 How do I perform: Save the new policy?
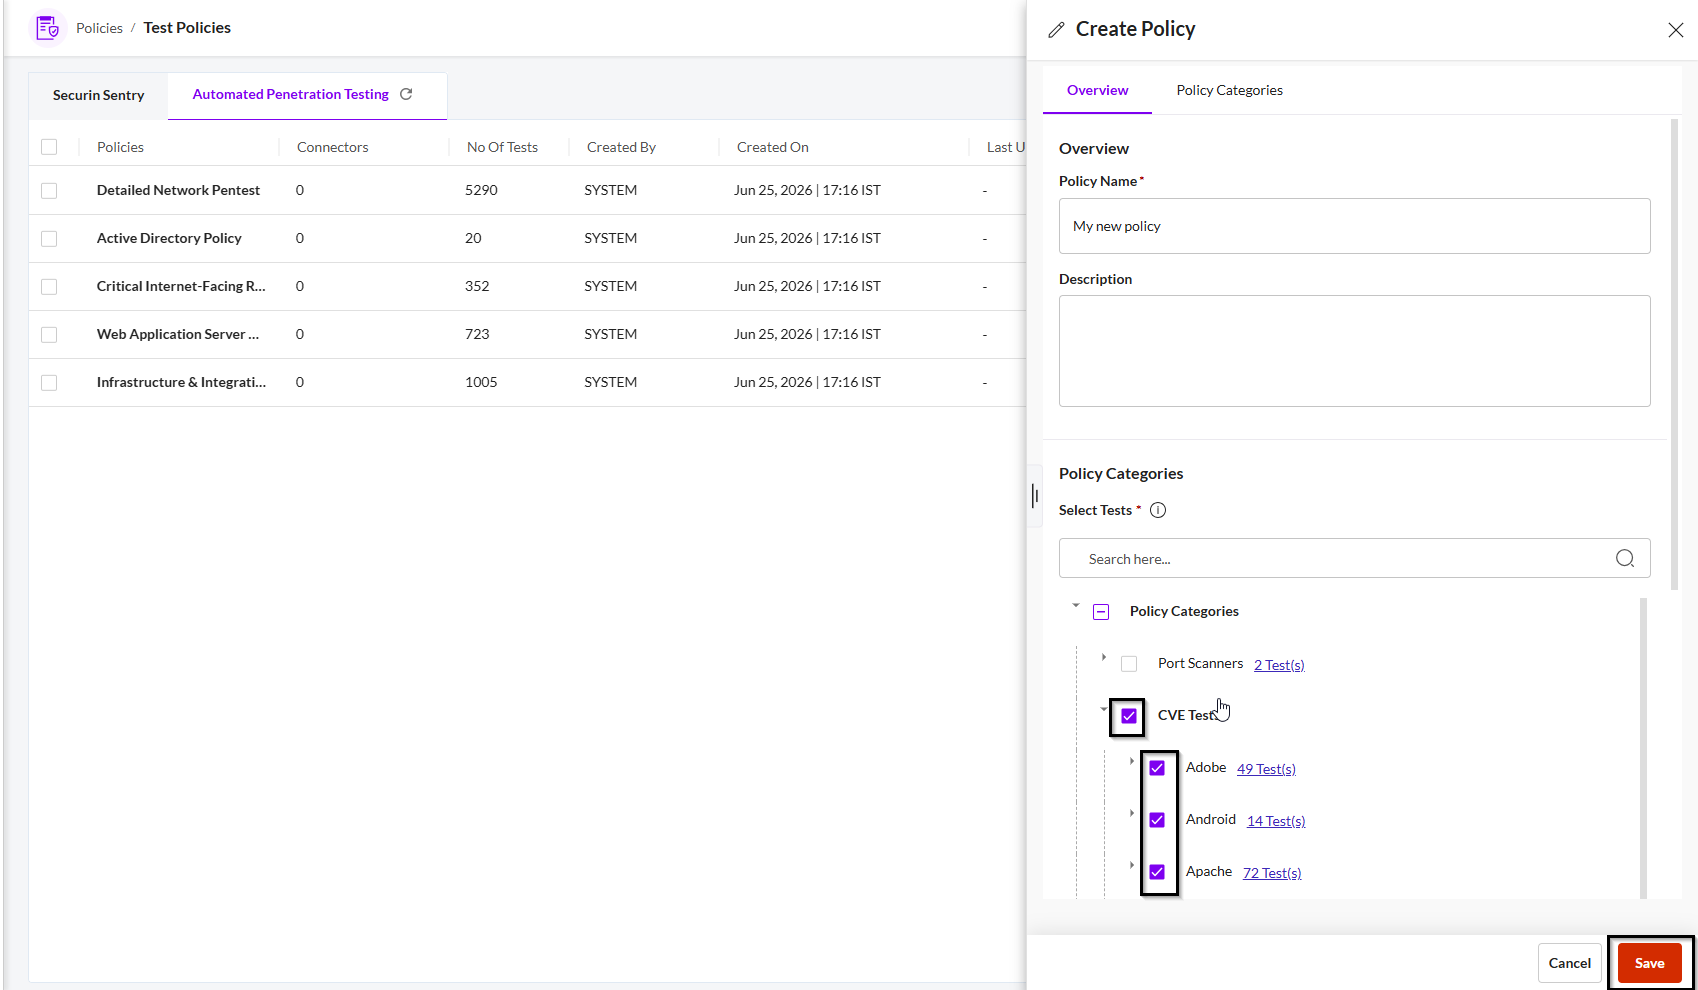(x=1650, y=963)
